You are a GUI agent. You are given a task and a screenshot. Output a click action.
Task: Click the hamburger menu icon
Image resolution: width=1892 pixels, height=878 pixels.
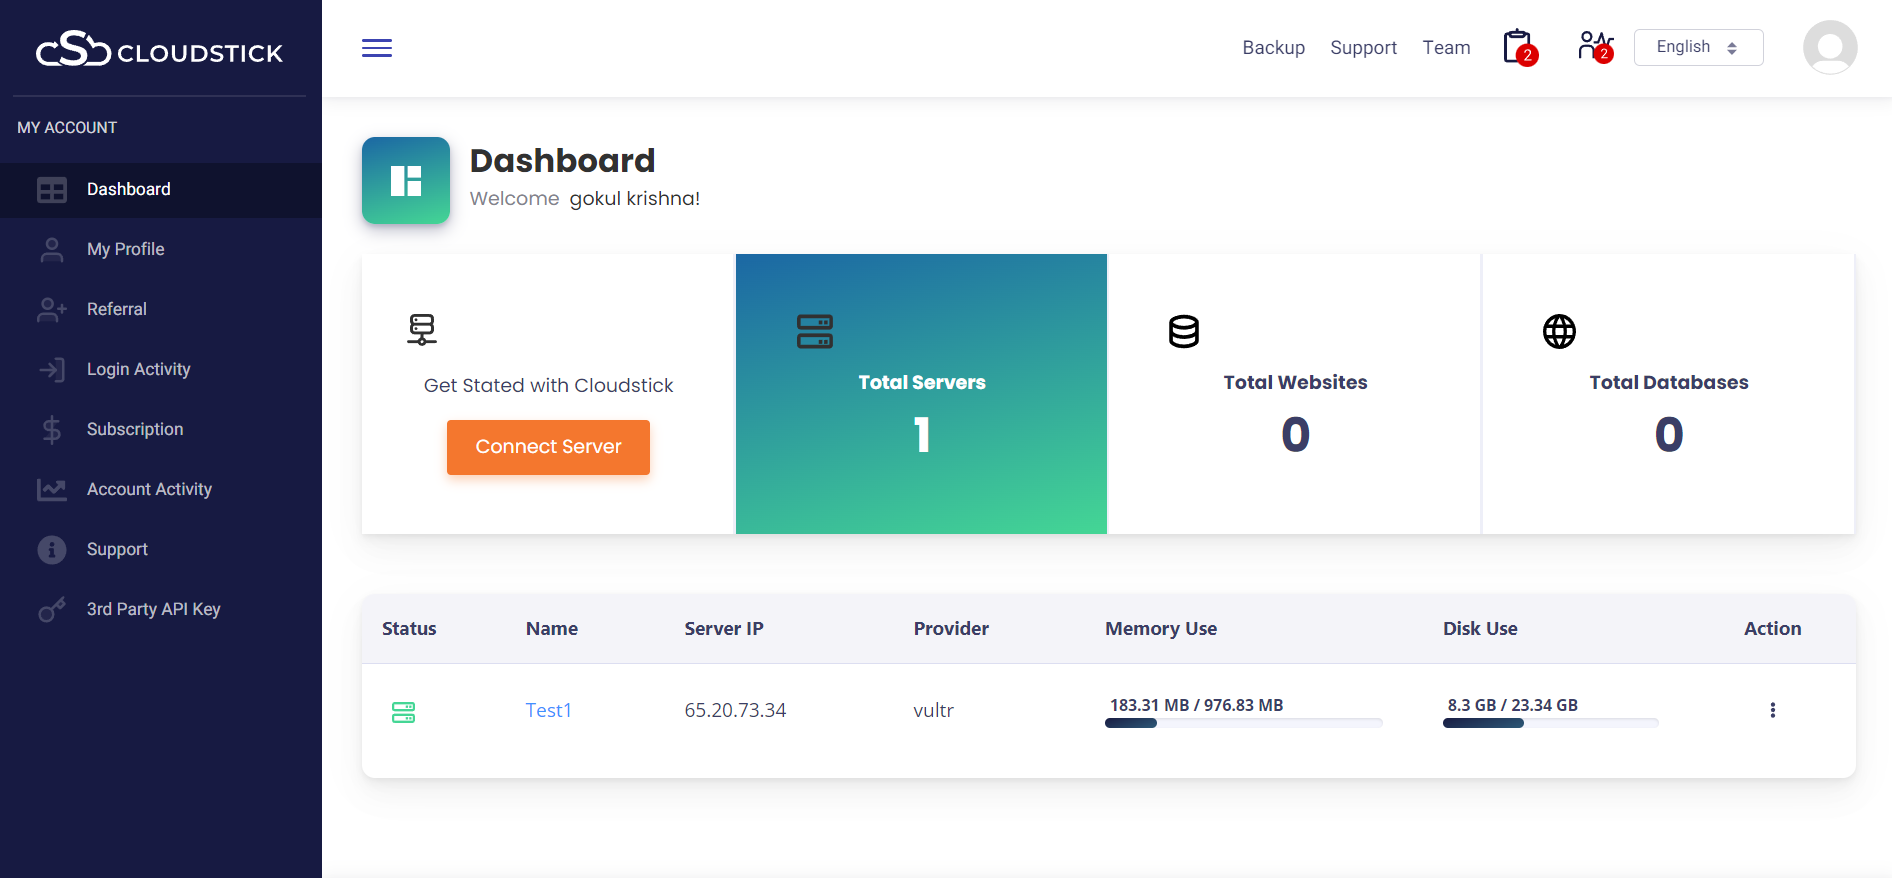[x=376, y=48]
